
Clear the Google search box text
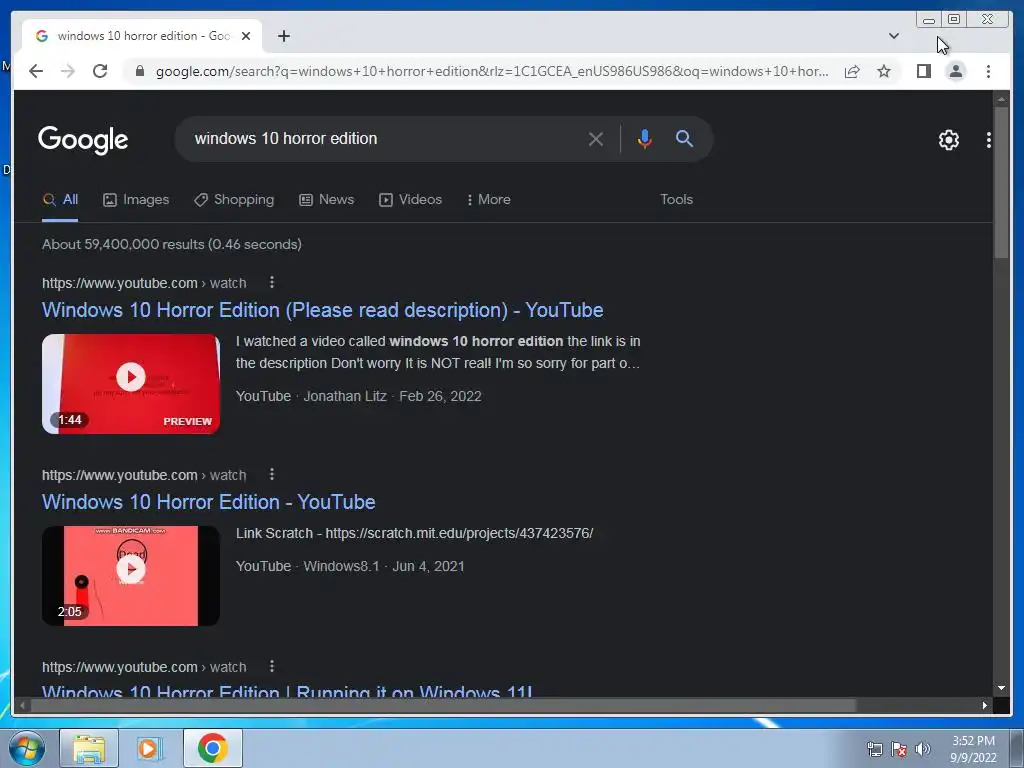point(595,138)
